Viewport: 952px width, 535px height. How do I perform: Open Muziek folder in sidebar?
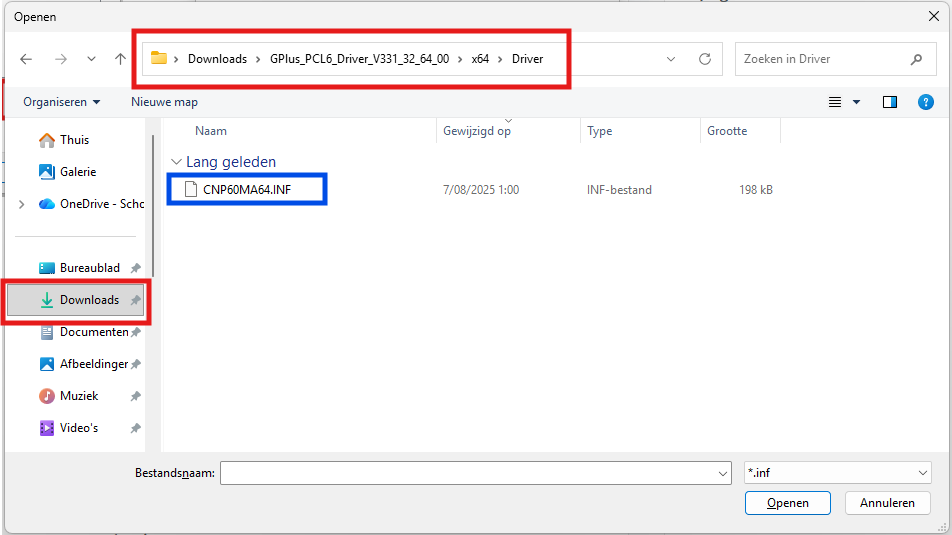(79, 396)
